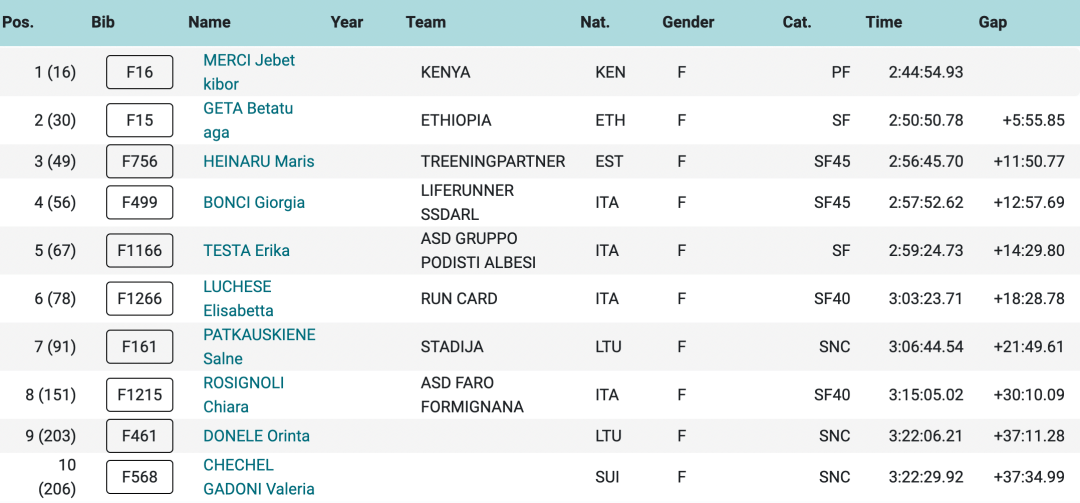The width and height of the screenshot is (1080, 503).
Task: Click the Pos. column header
Action: (18, 22)
